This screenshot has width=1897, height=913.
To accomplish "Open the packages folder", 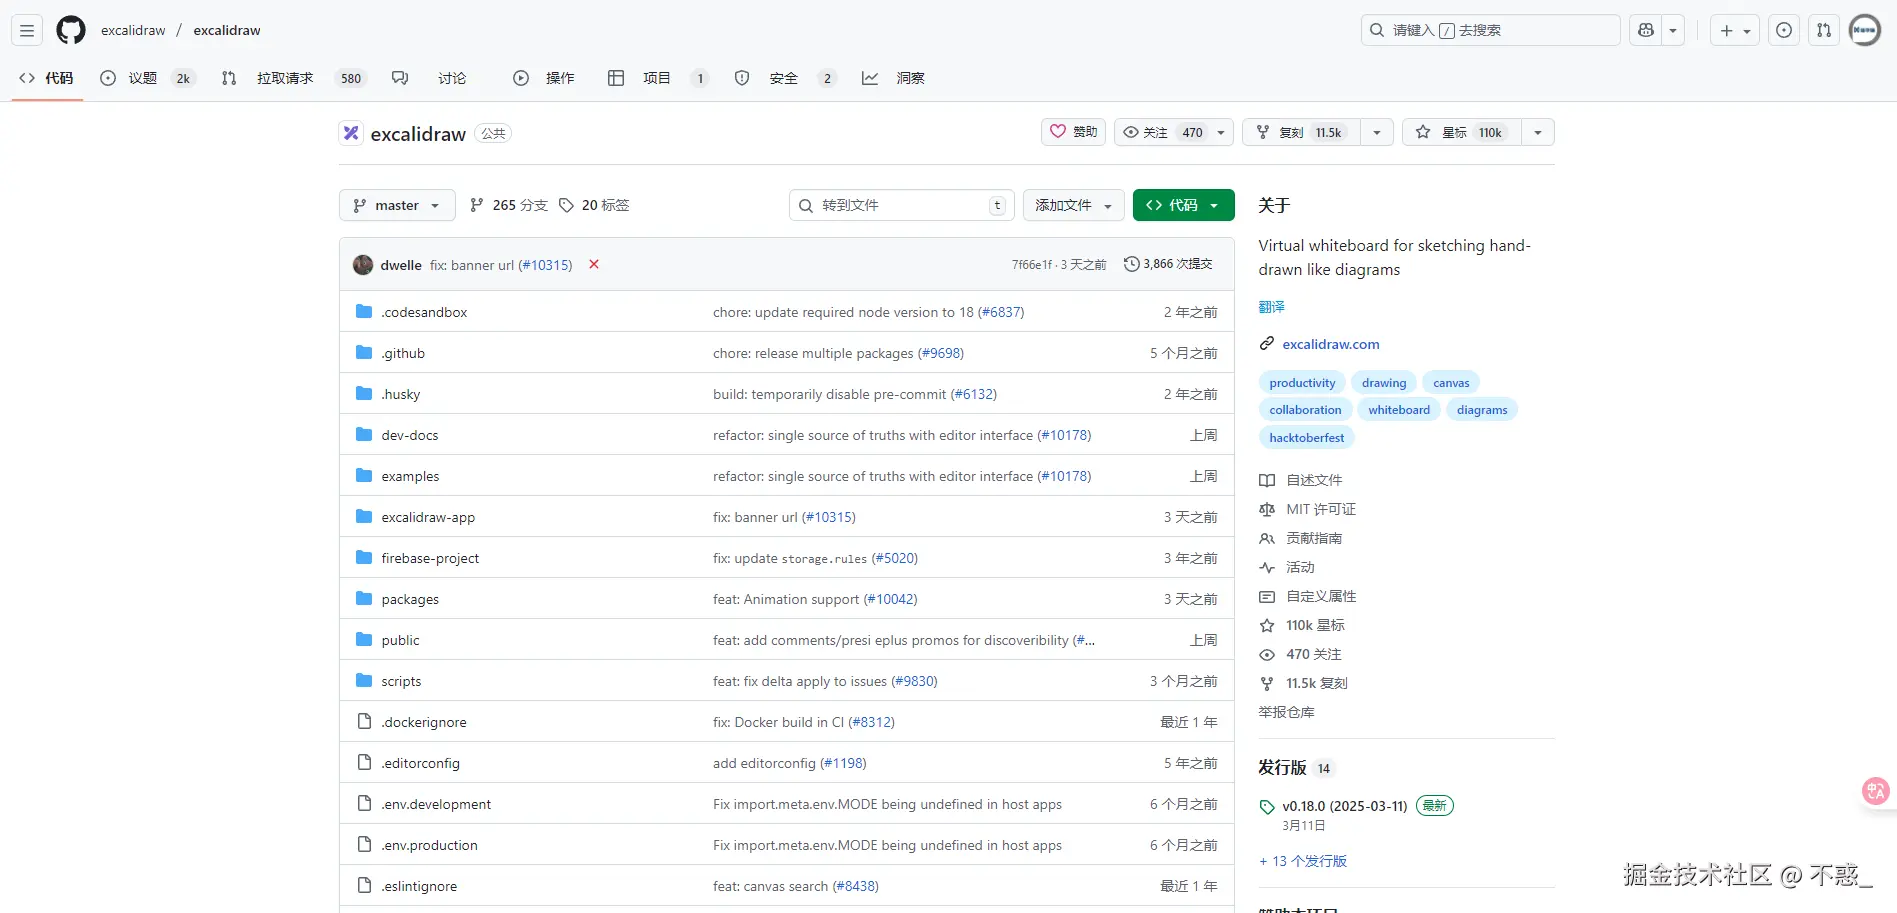I will (x=410, y=599).
